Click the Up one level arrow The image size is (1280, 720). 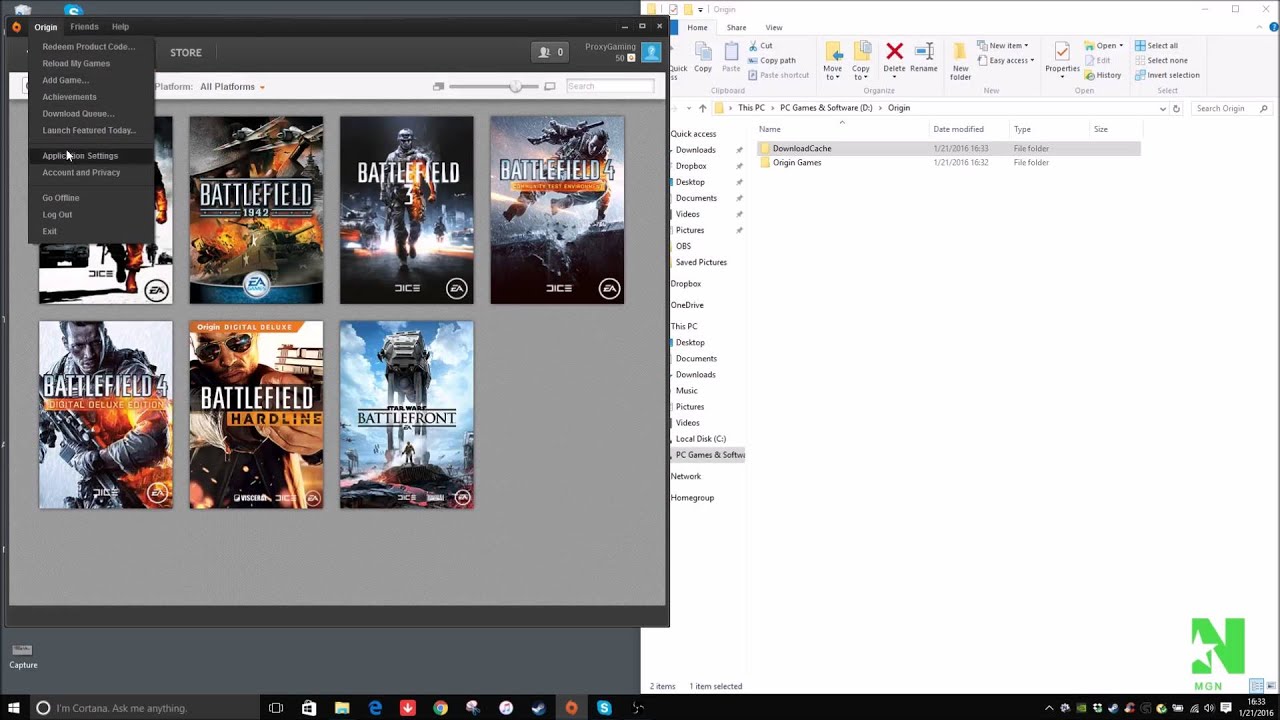(x=703, y=108)
